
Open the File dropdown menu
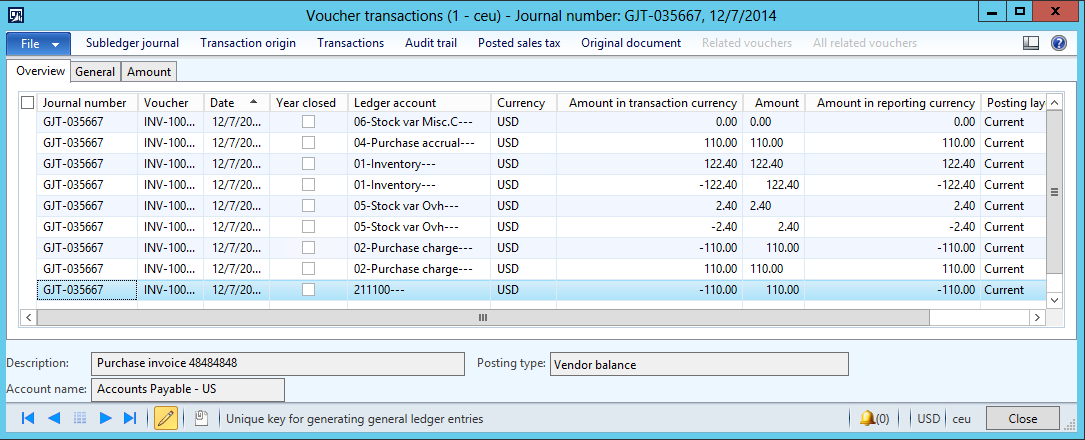39,43
